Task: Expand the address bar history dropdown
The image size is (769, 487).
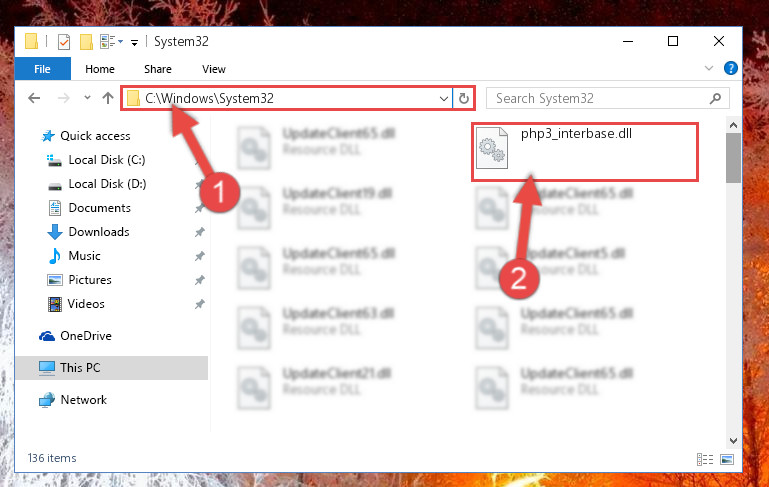Action: (443, 99)
